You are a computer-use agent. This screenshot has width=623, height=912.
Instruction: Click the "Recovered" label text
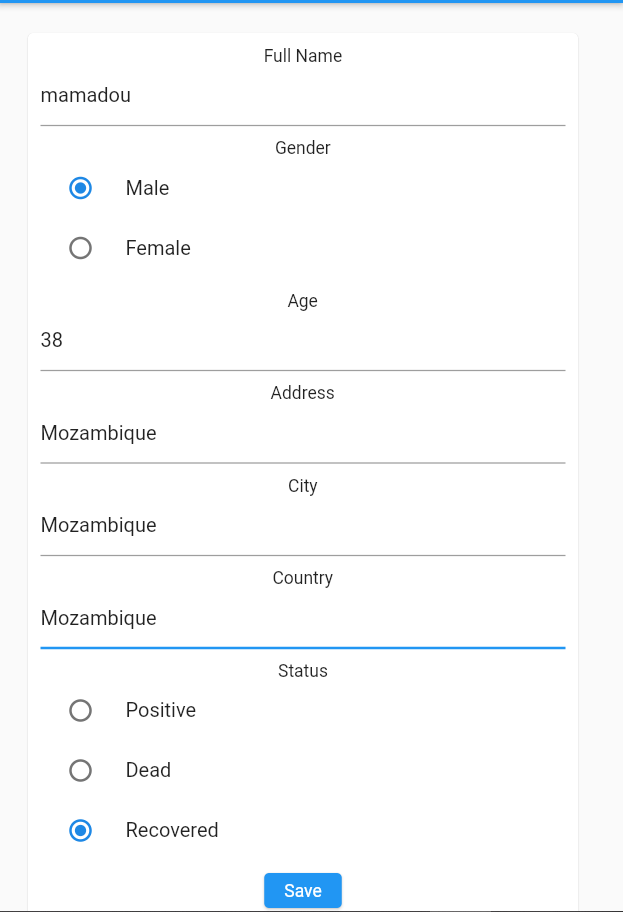pyautogui.click(x=172, y=830)
